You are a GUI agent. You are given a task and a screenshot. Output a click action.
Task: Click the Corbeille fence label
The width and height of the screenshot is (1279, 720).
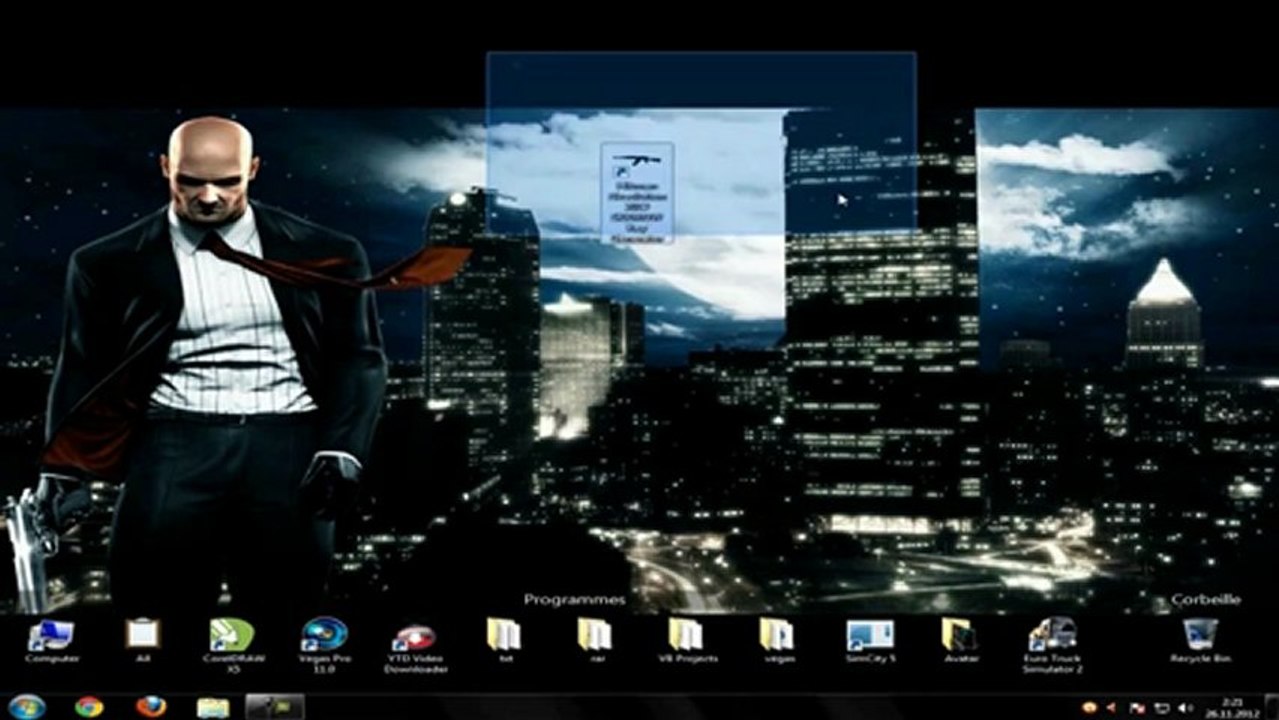pos(1206,600)
